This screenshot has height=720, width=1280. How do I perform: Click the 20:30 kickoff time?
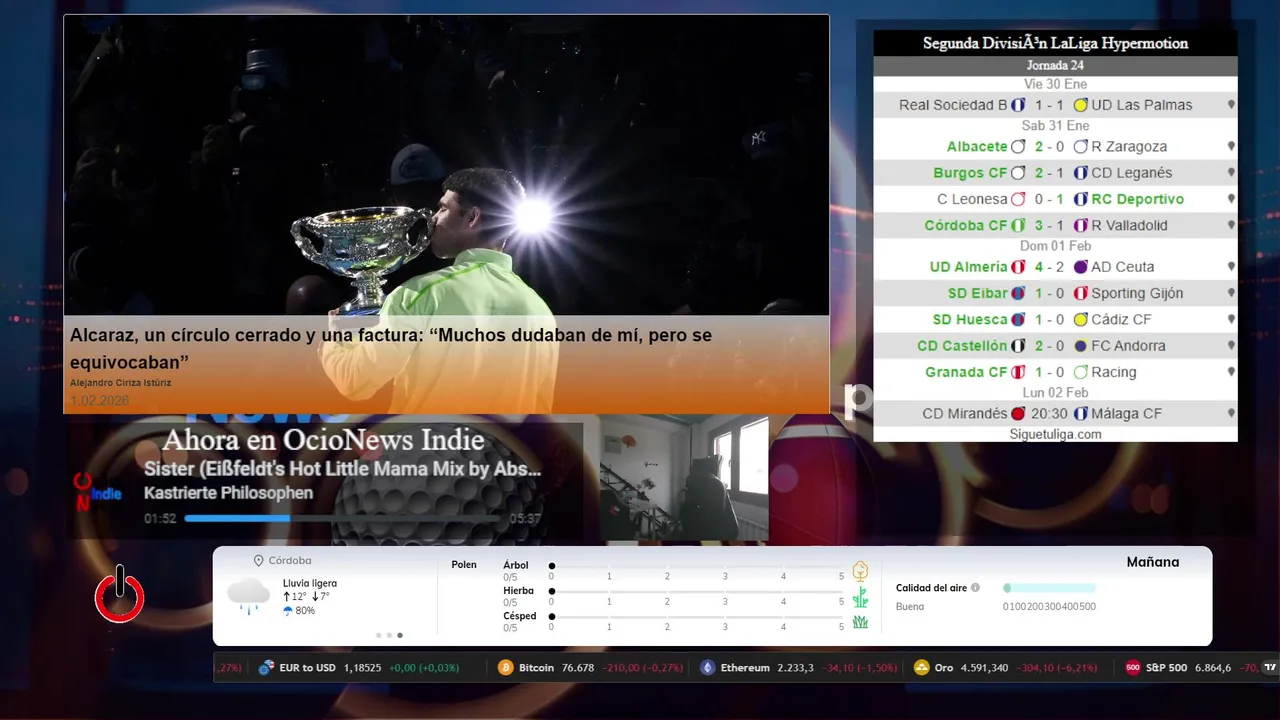pyautogui.click(x=1050, y=413)
